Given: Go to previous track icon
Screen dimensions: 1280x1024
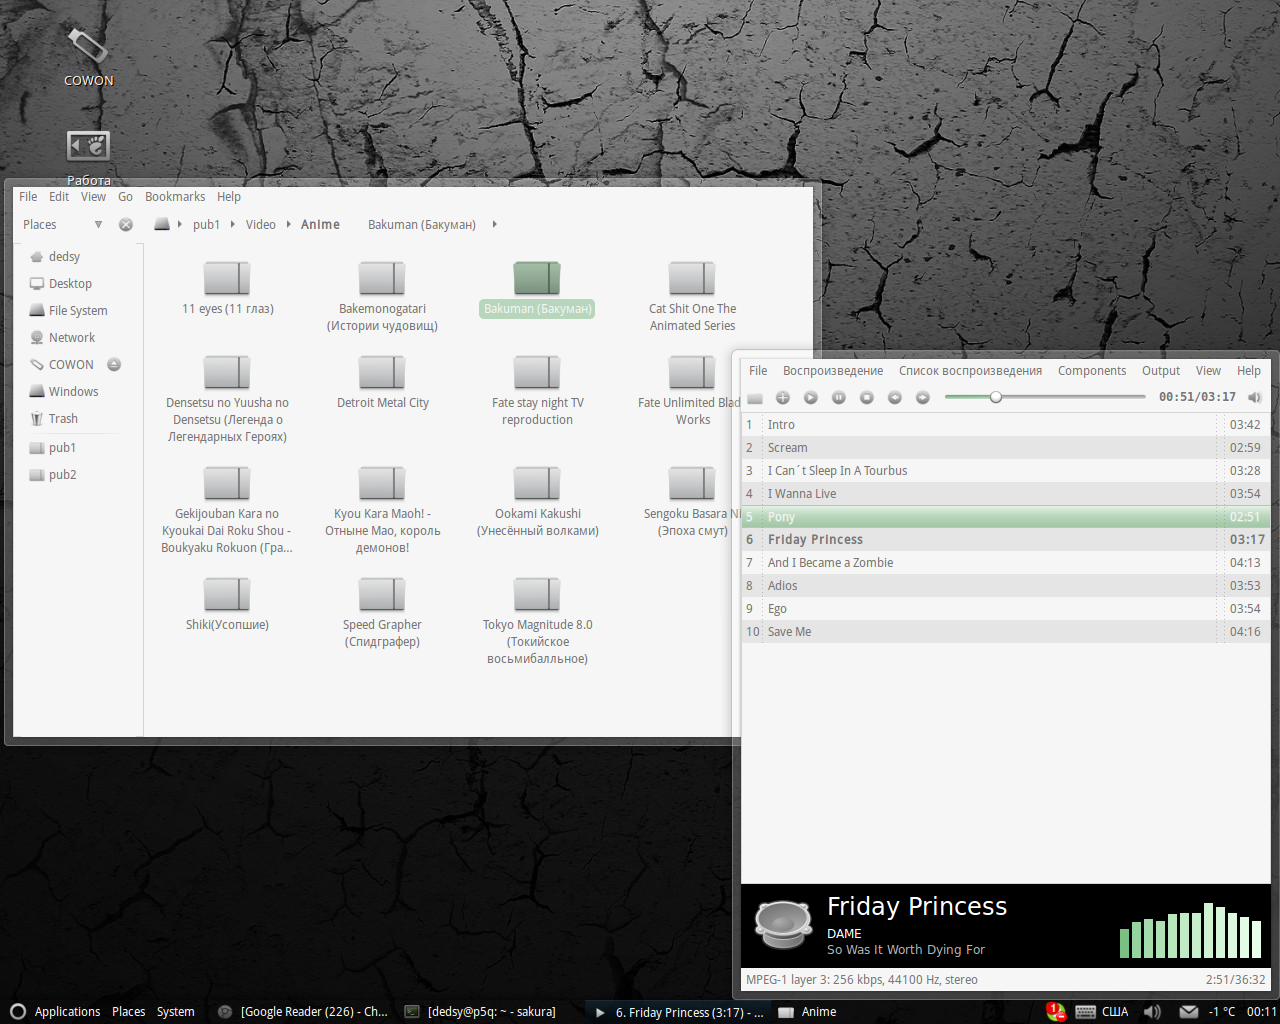Looking at the screenshot, I should point(895,398).
